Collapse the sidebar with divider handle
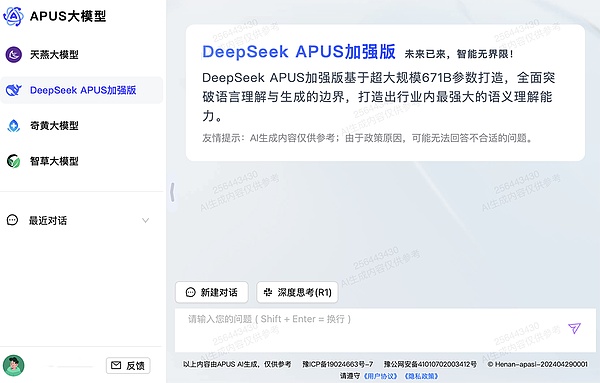The height and width of the screenshot is (383, 600). pos(172,192)
